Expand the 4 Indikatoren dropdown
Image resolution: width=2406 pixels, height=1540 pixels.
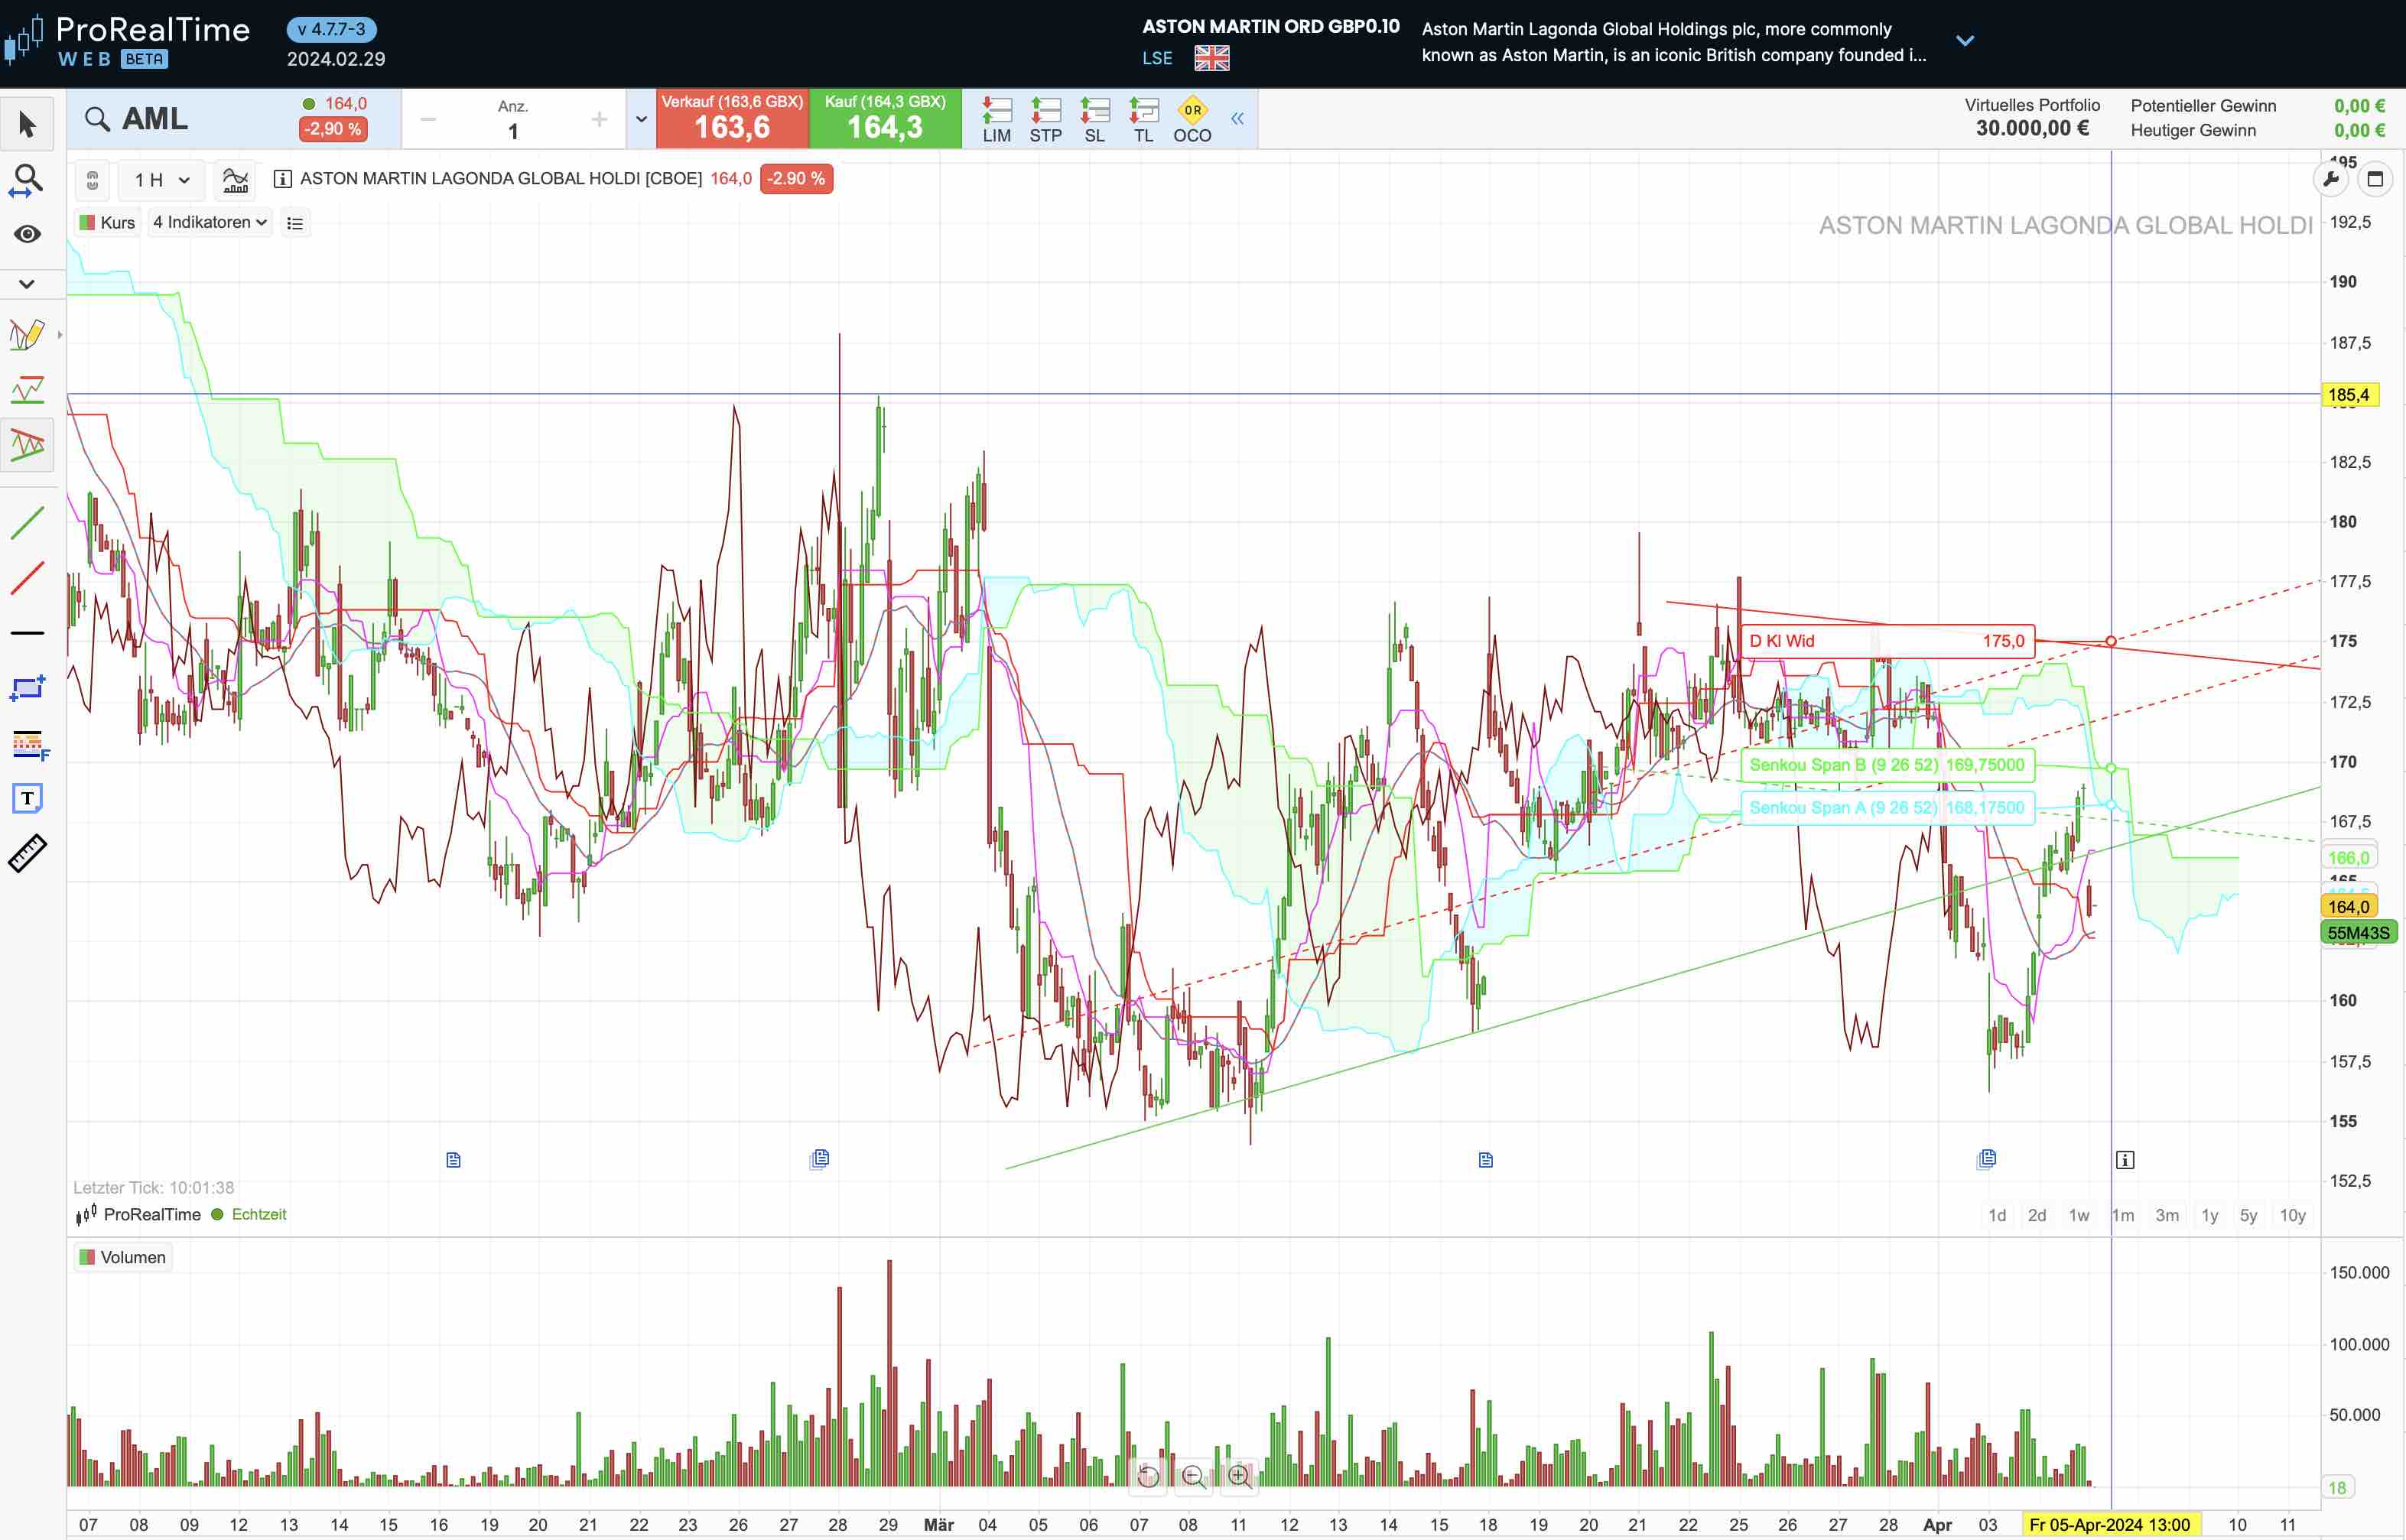[210, 222]
